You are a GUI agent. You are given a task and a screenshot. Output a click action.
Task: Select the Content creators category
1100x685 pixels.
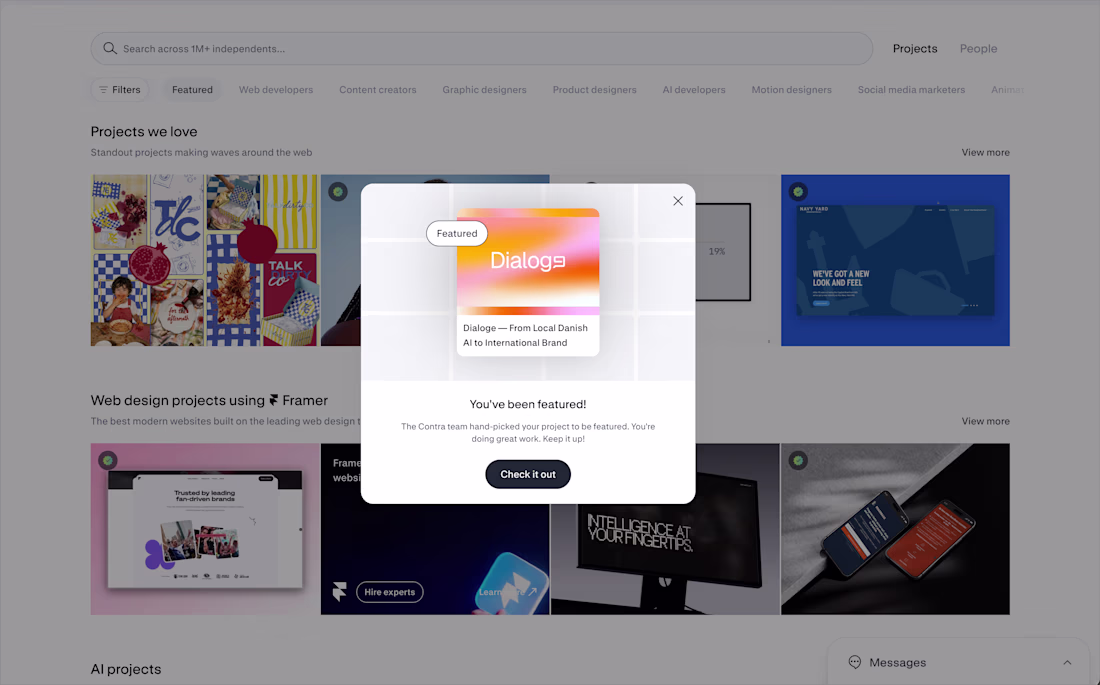click(377, 90)
